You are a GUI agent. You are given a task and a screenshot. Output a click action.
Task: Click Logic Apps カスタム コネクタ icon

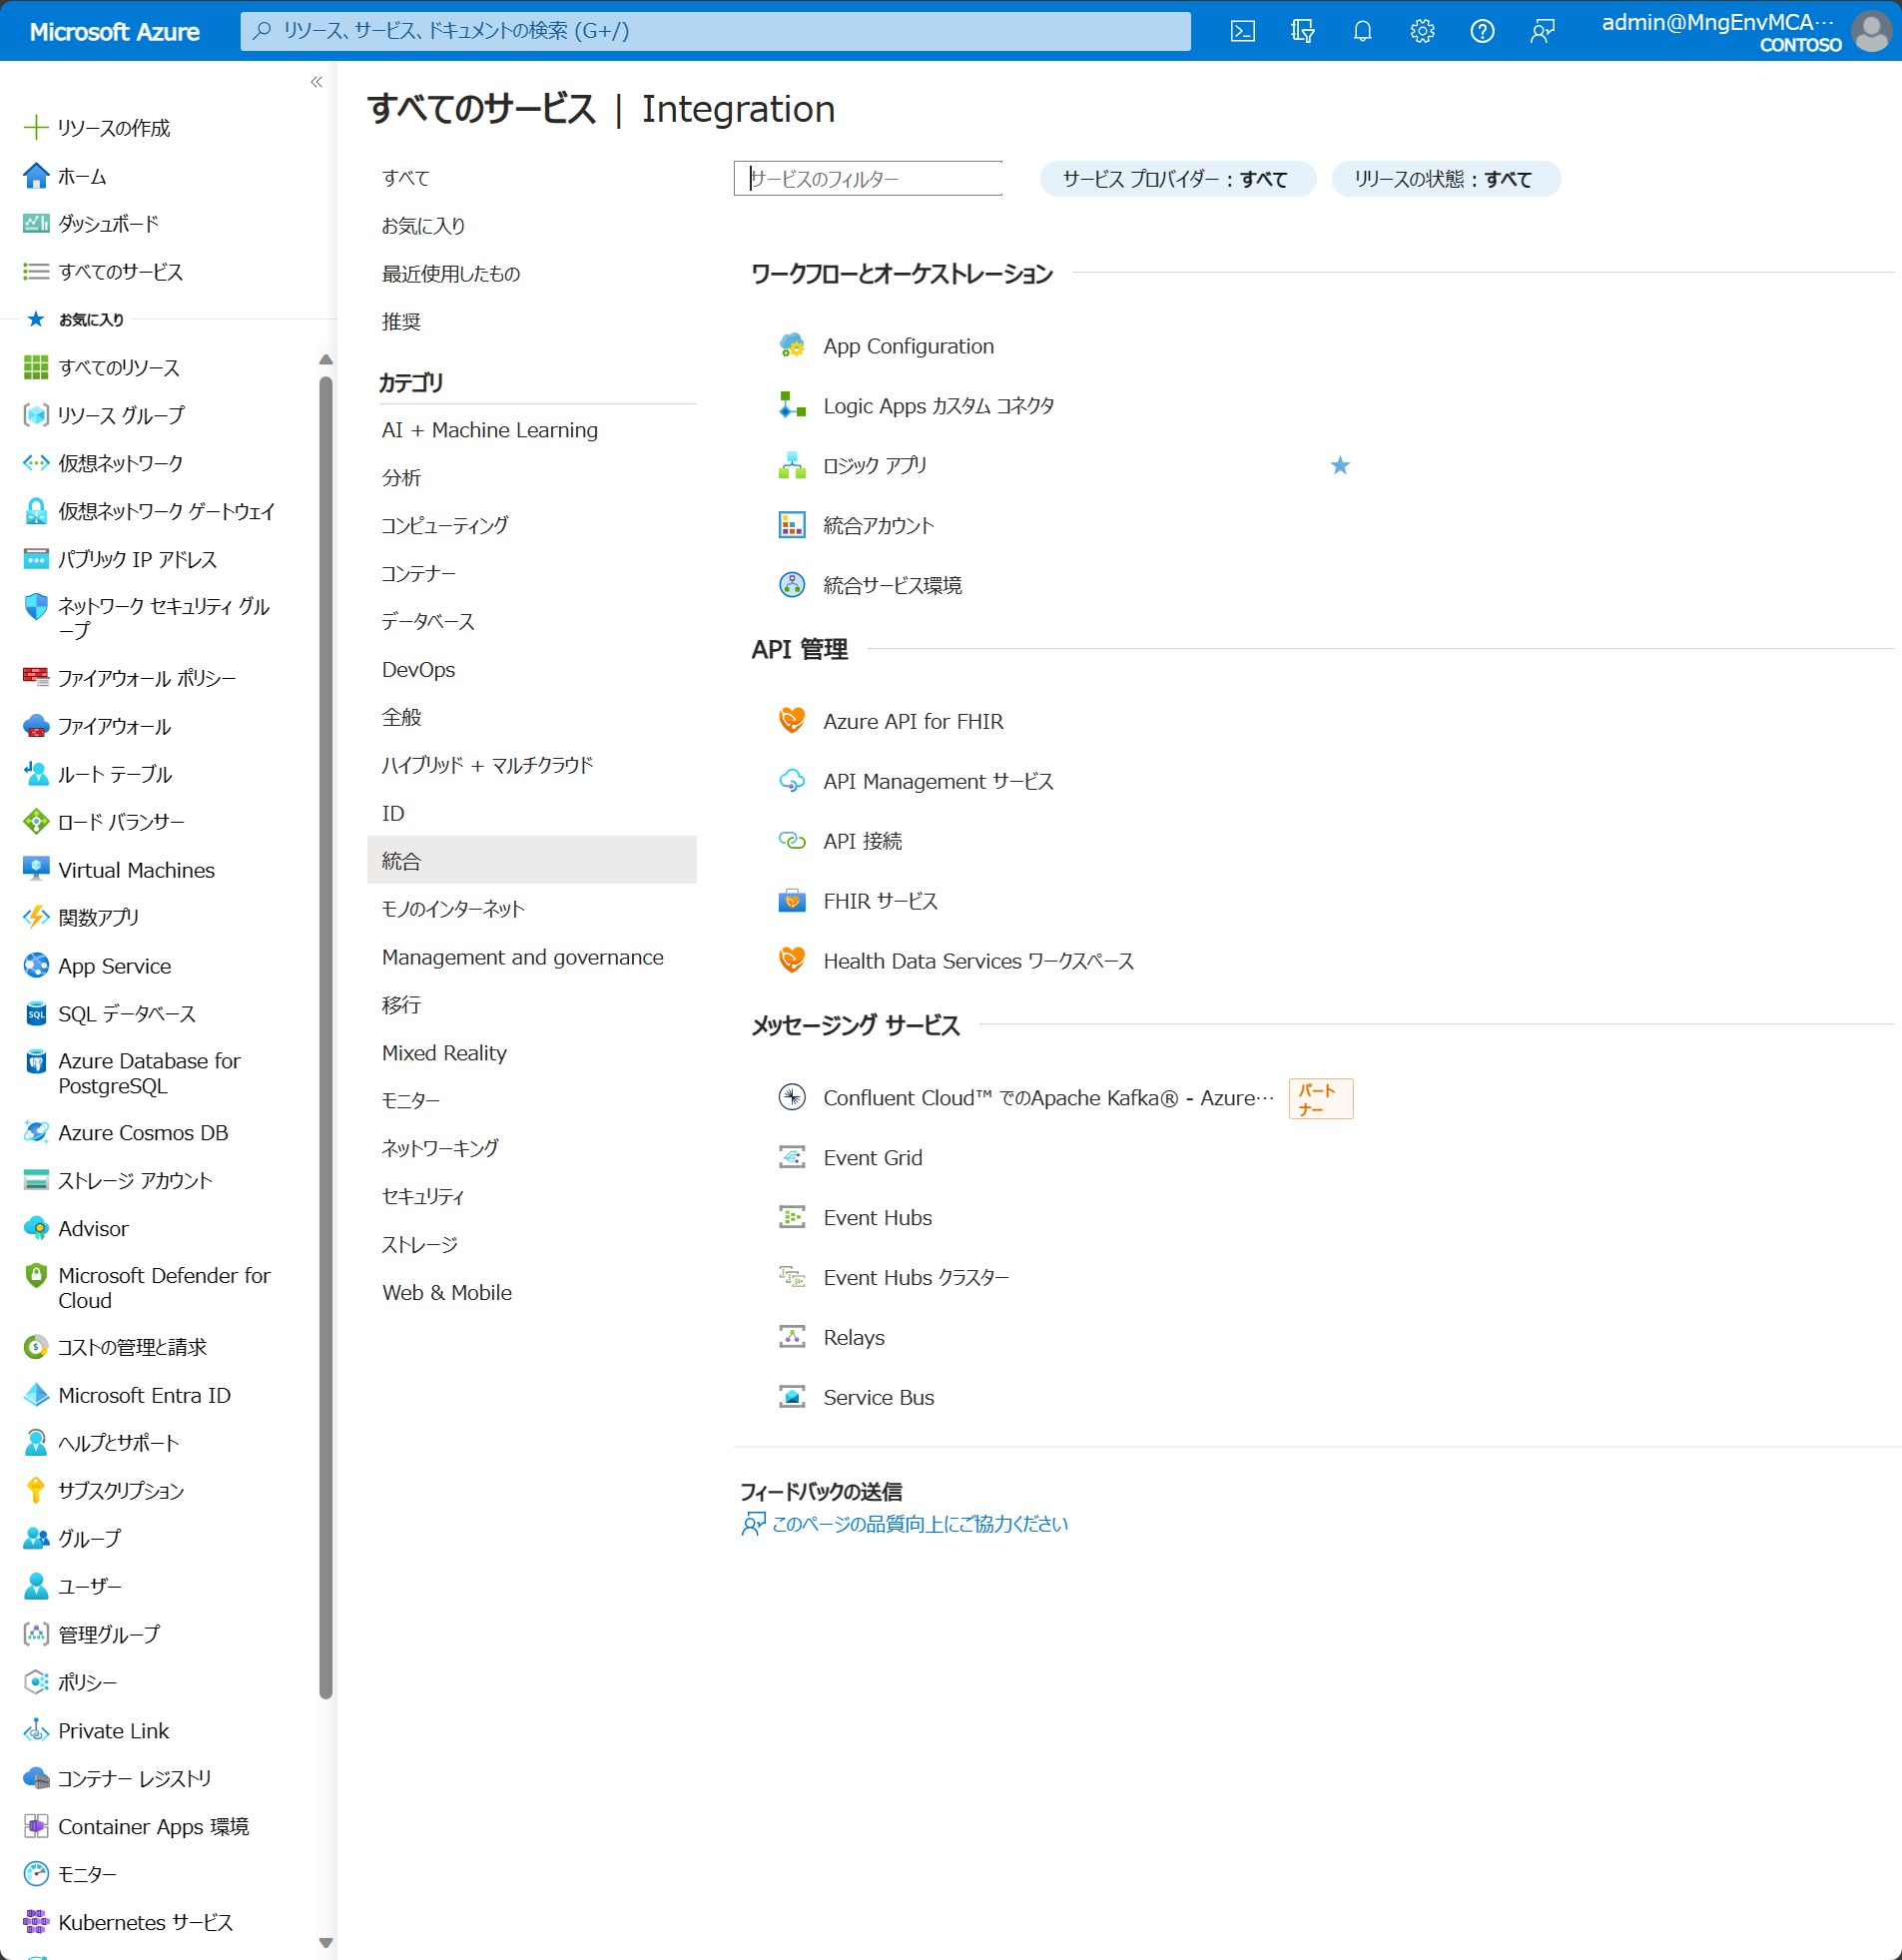pos(792,406)
